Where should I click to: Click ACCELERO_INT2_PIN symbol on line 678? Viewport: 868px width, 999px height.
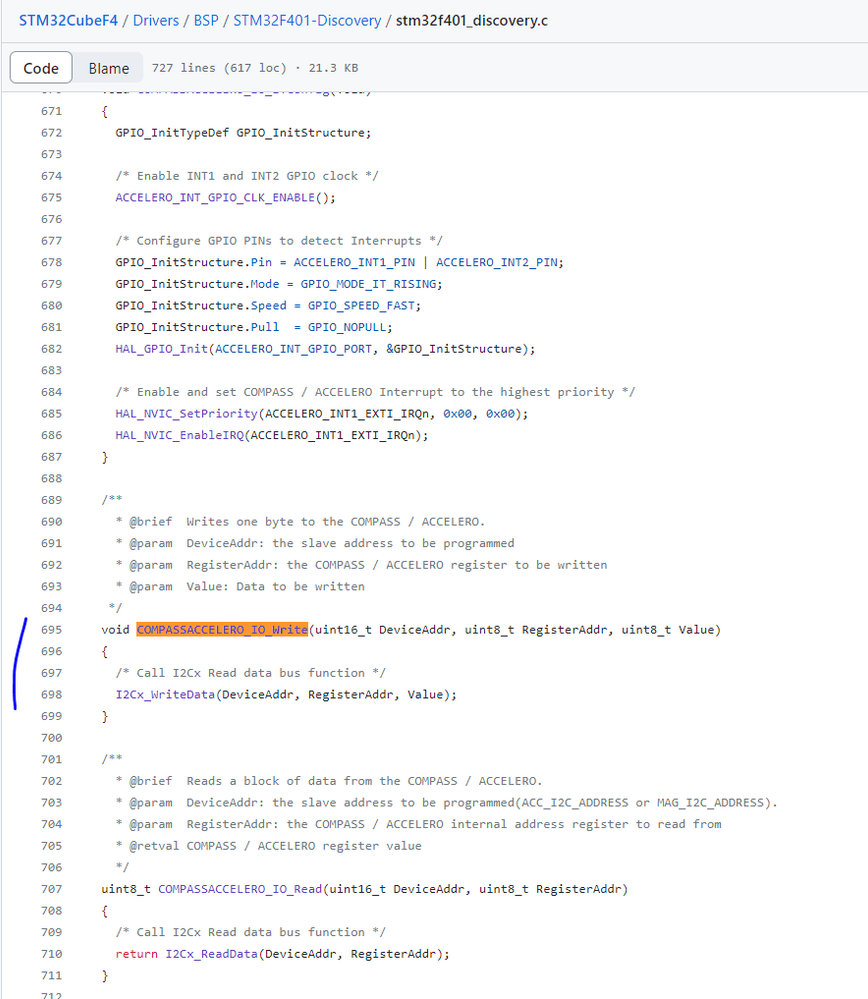point(497,262)
